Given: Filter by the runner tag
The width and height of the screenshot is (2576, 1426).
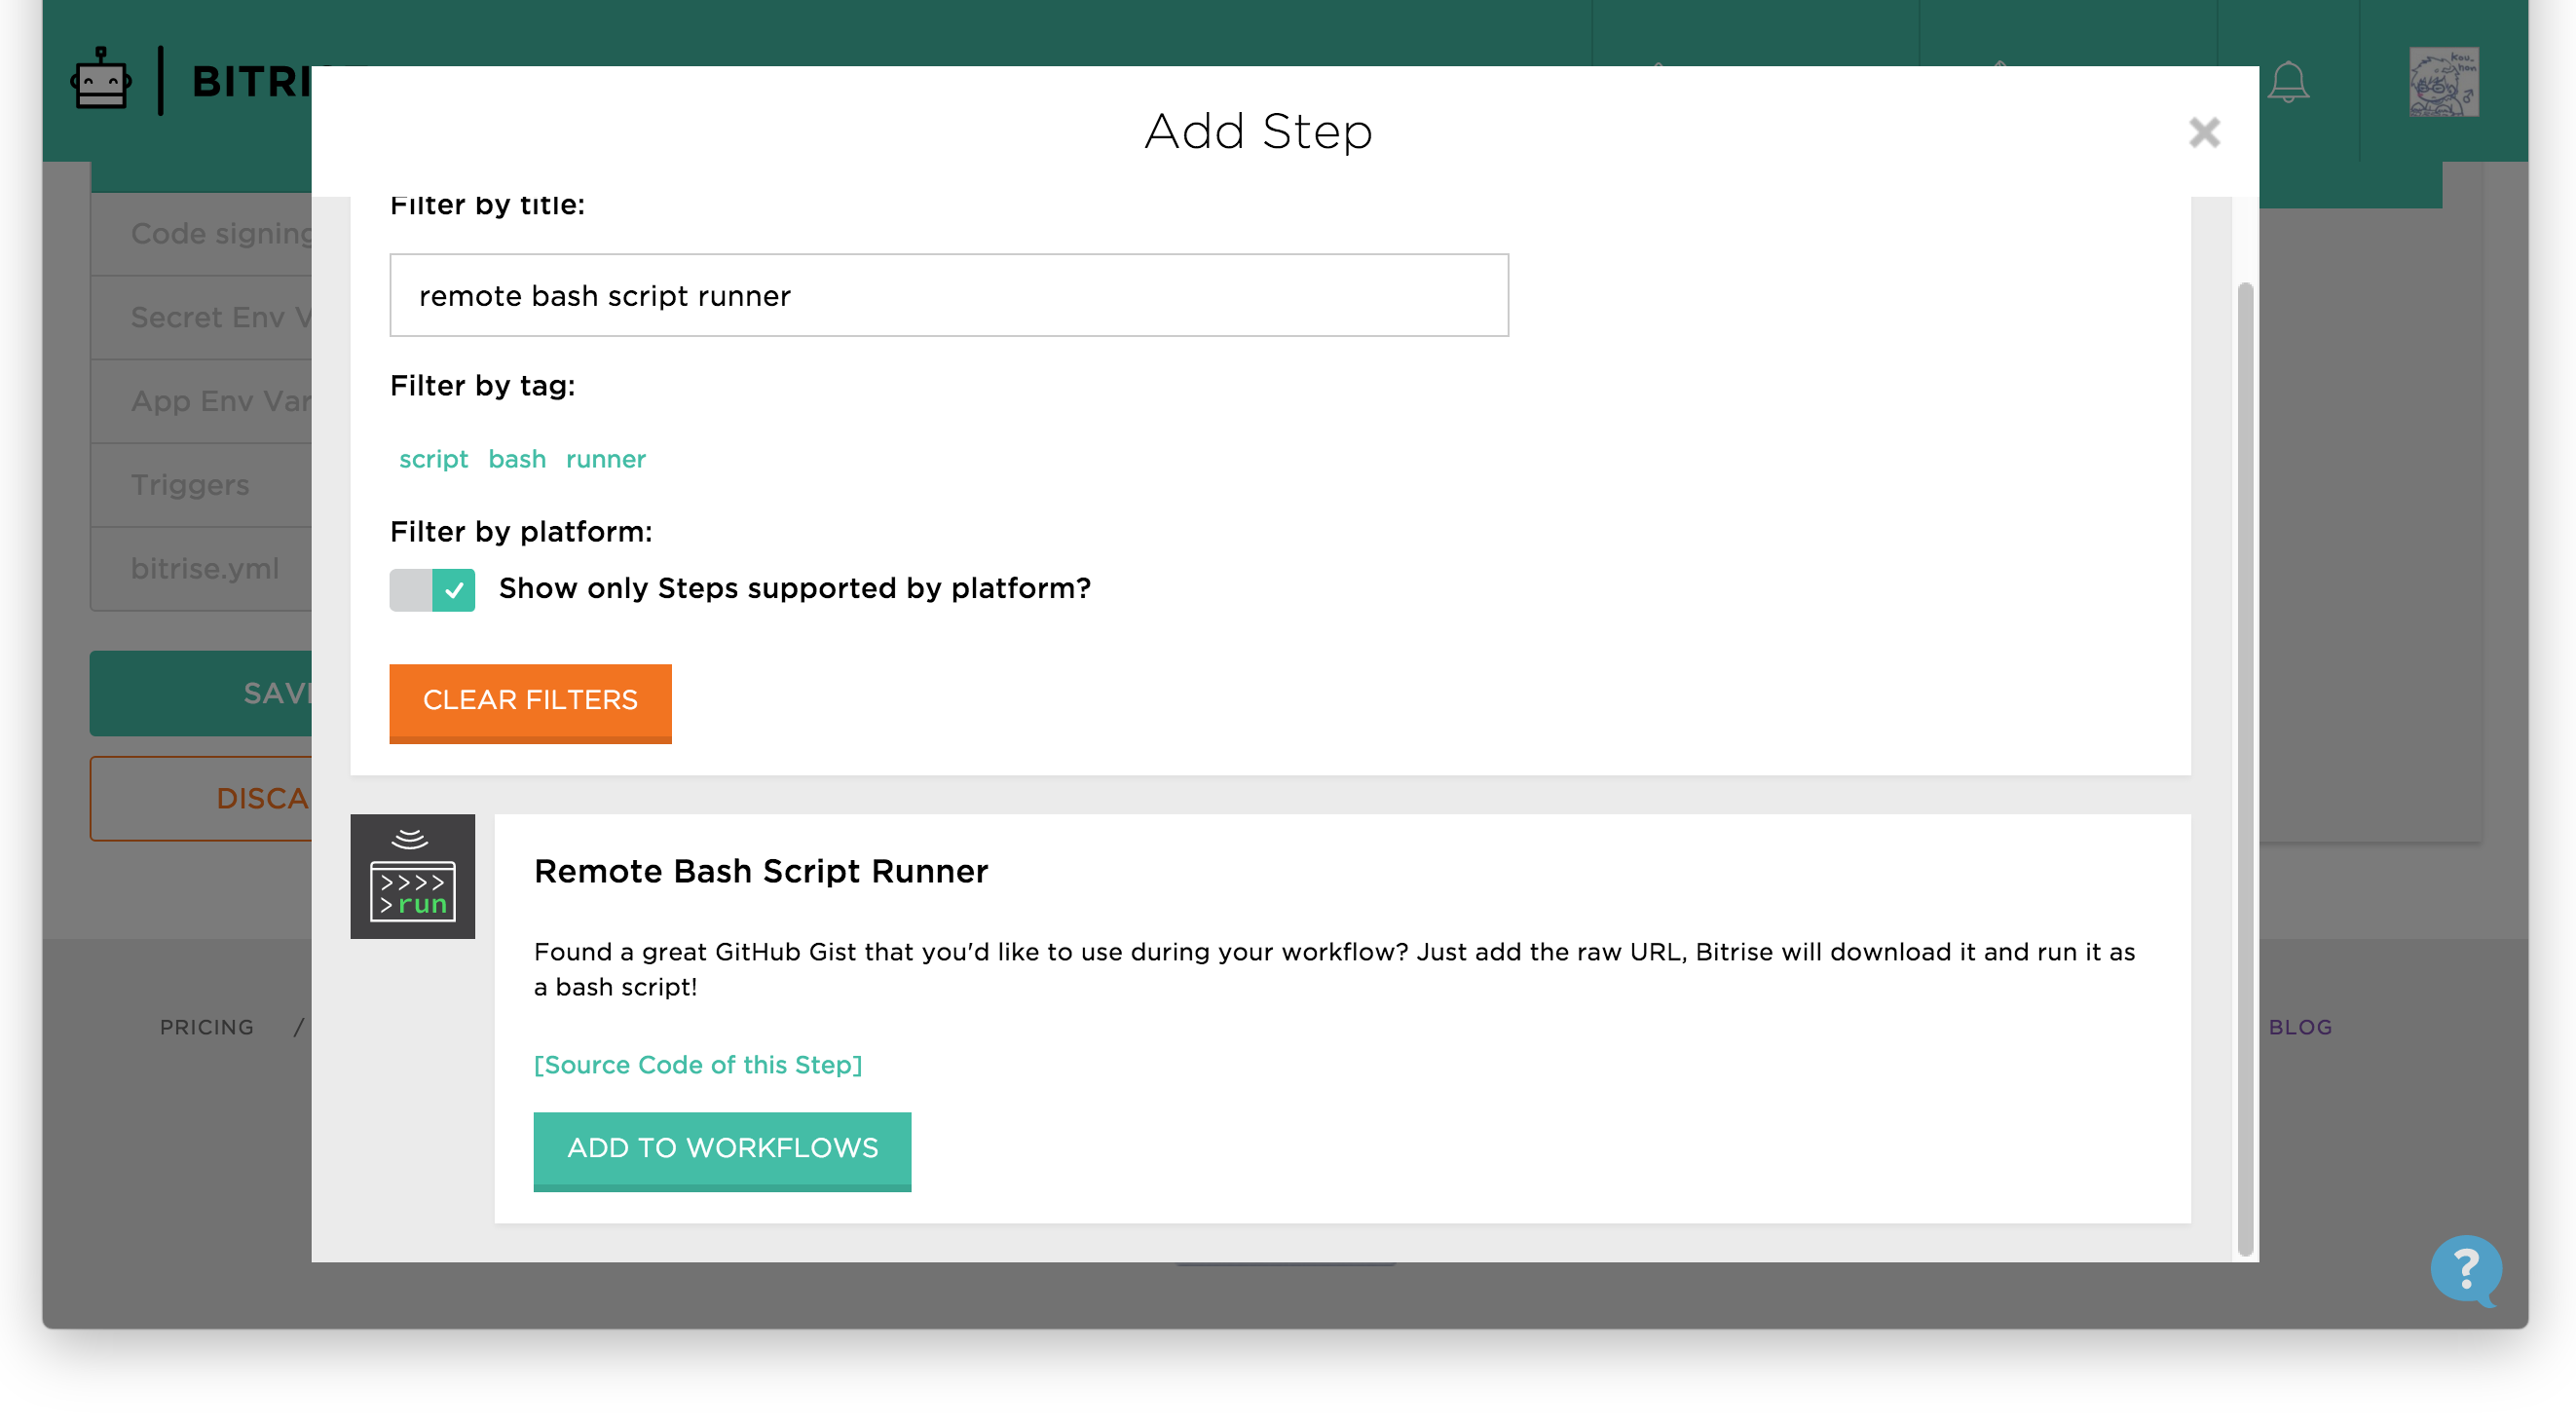Looking at the screenshot, I should coord(605,459).
